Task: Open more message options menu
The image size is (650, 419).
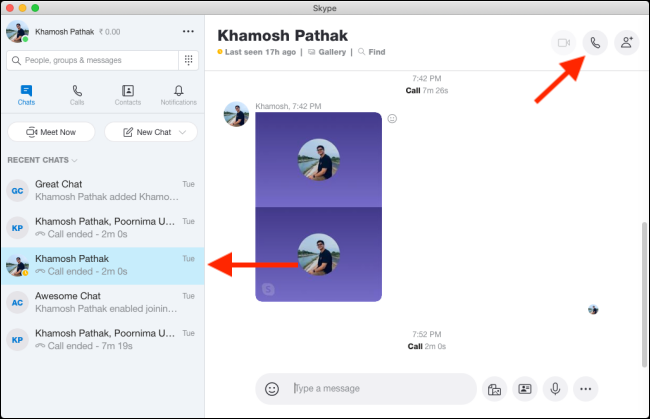Action: pos(586,388)
